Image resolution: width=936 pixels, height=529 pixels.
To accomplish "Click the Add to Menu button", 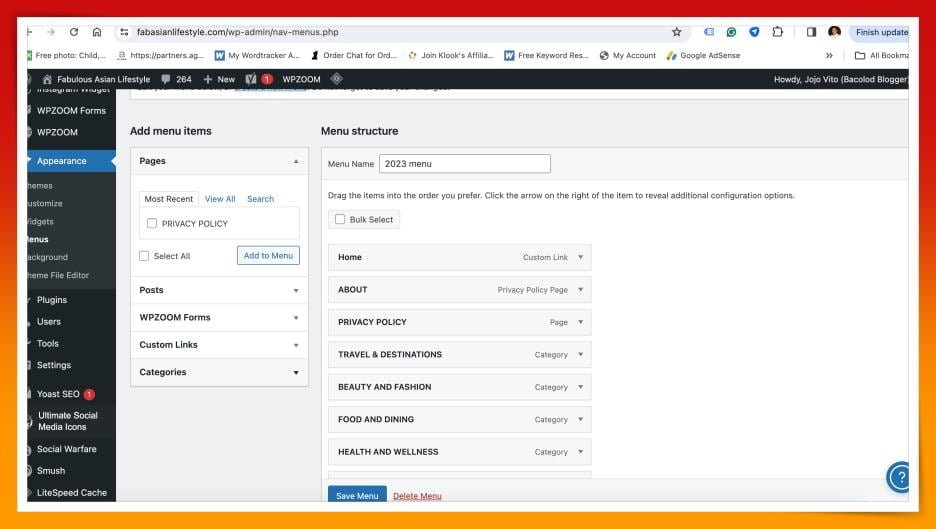I will point(268,256).
